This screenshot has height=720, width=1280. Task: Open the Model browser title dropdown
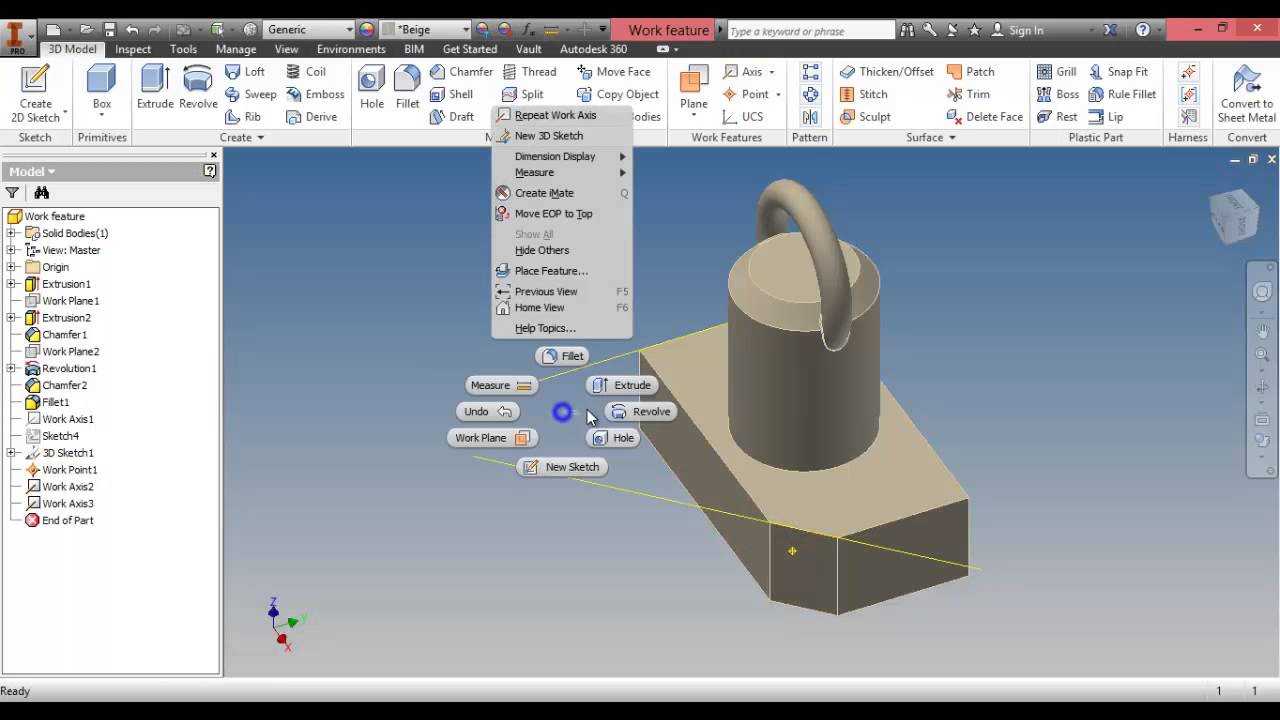click(x=33, y=171)
